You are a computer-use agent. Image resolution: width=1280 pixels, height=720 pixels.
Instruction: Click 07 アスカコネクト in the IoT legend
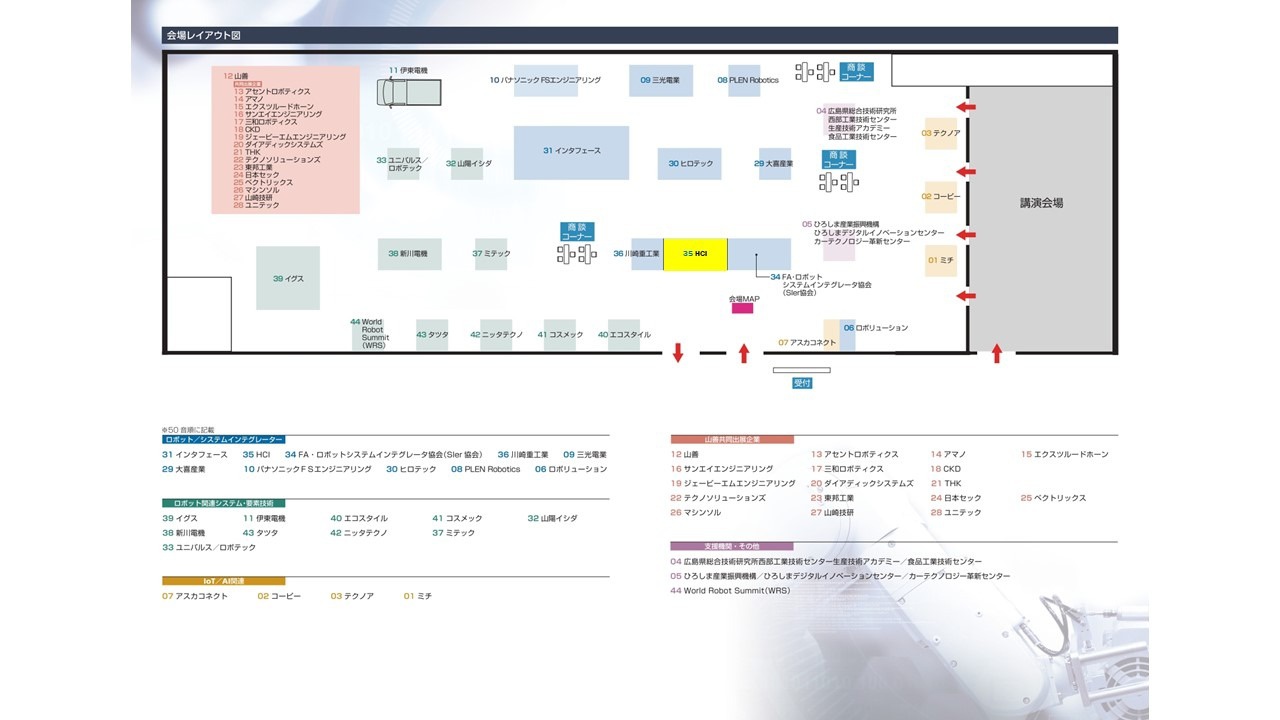point(195,596)
